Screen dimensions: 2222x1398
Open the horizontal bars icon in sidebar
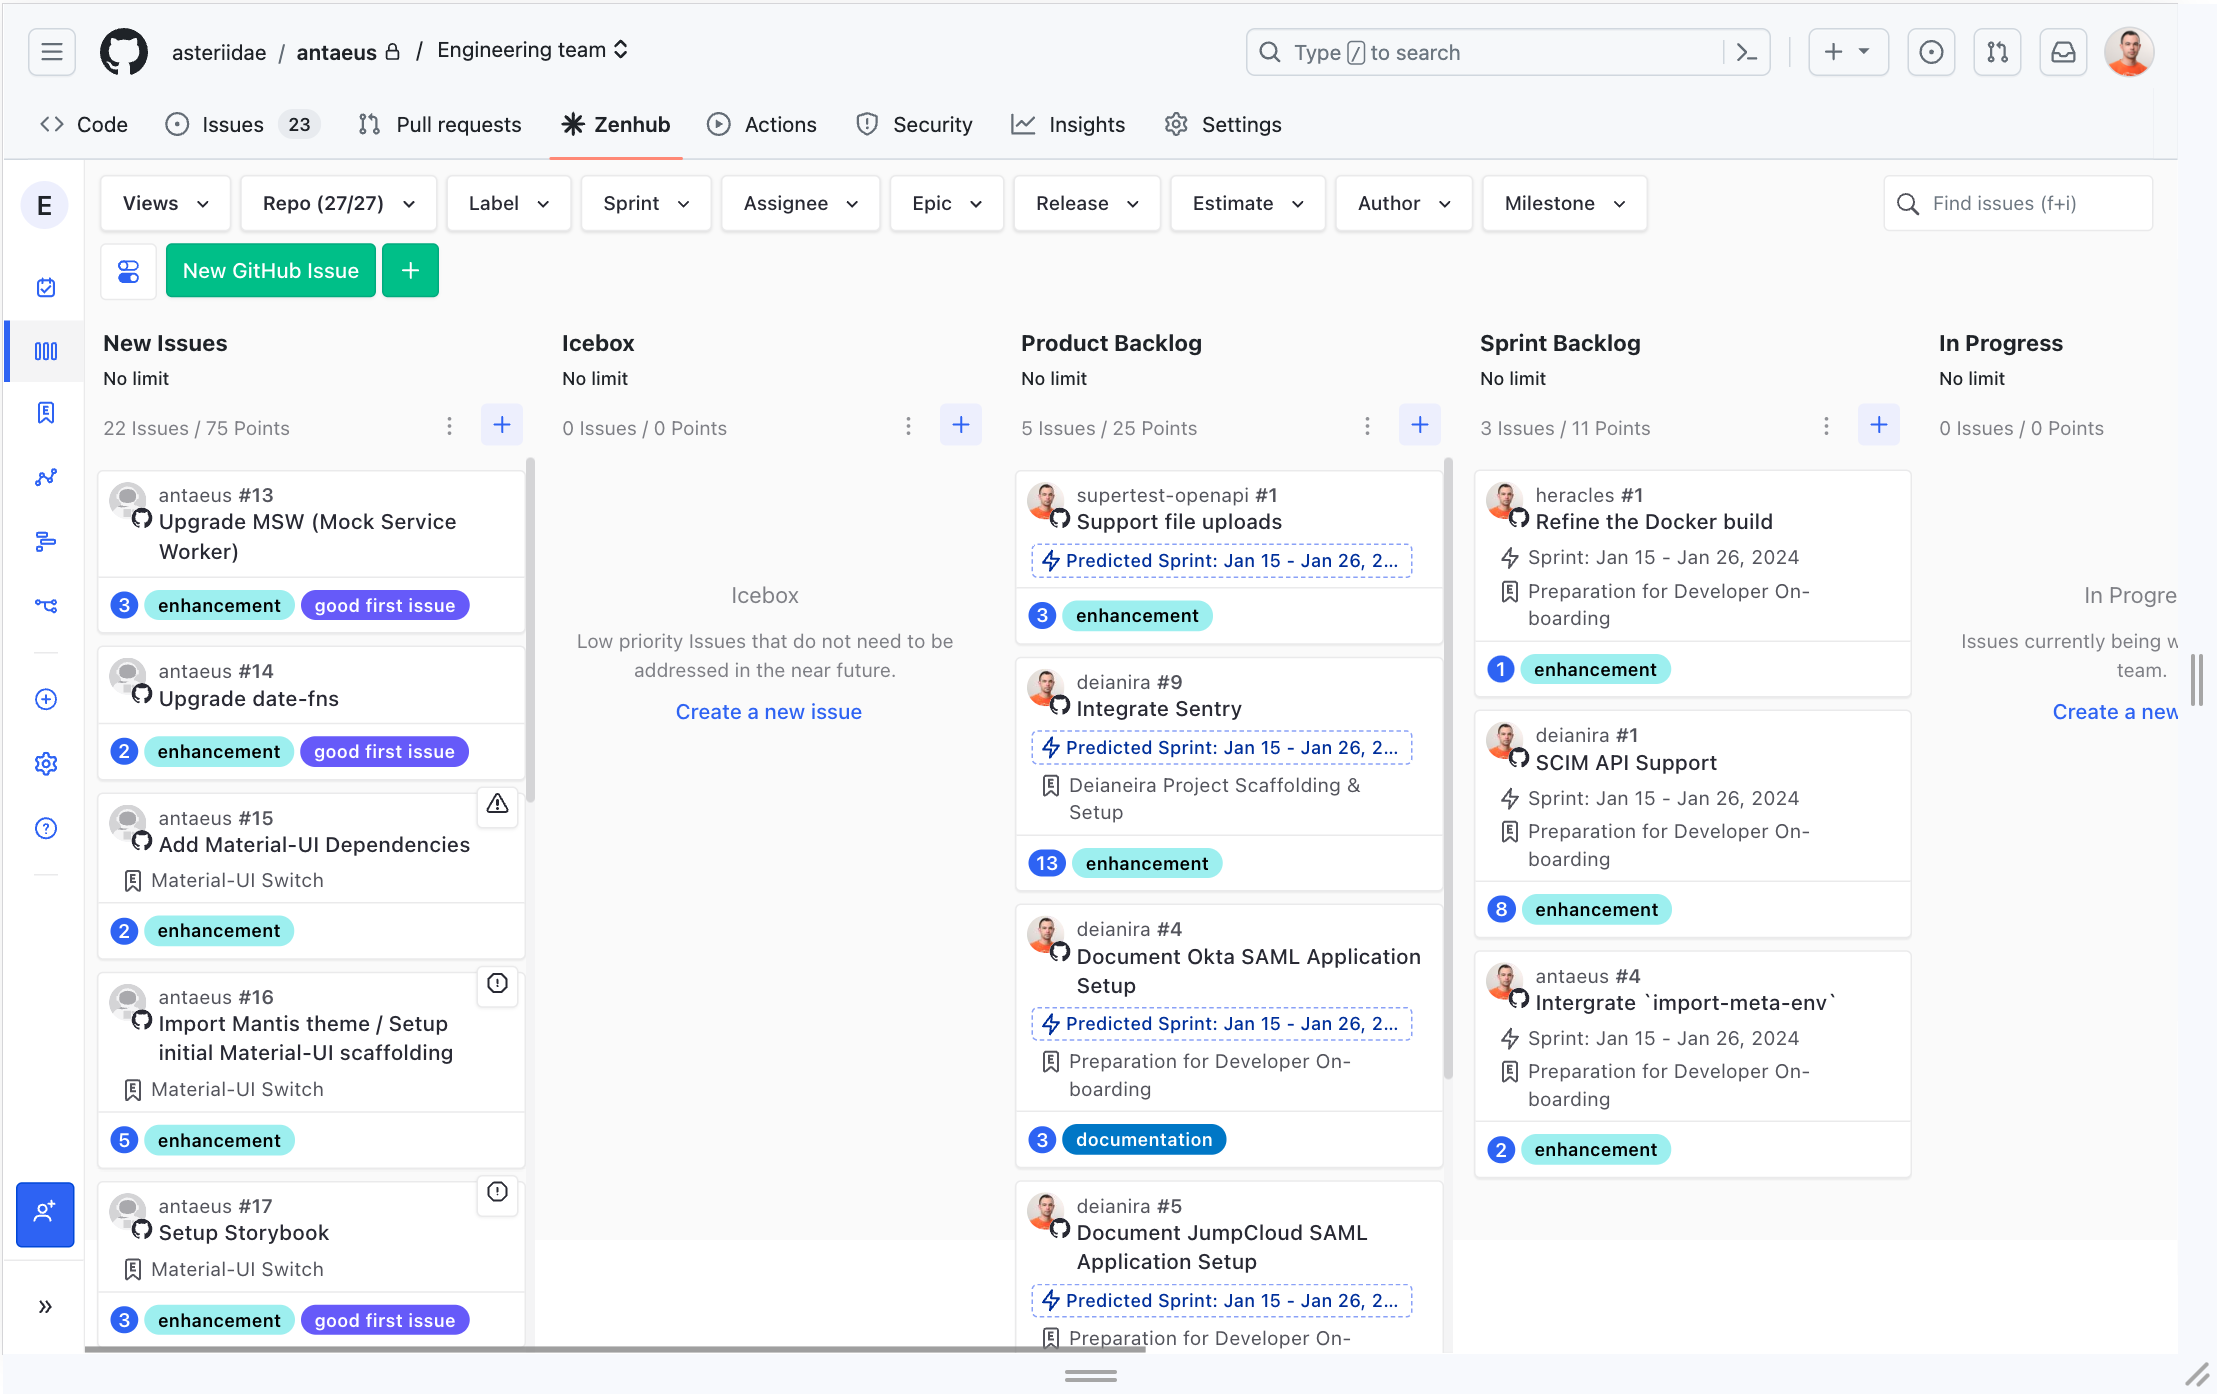46,541
